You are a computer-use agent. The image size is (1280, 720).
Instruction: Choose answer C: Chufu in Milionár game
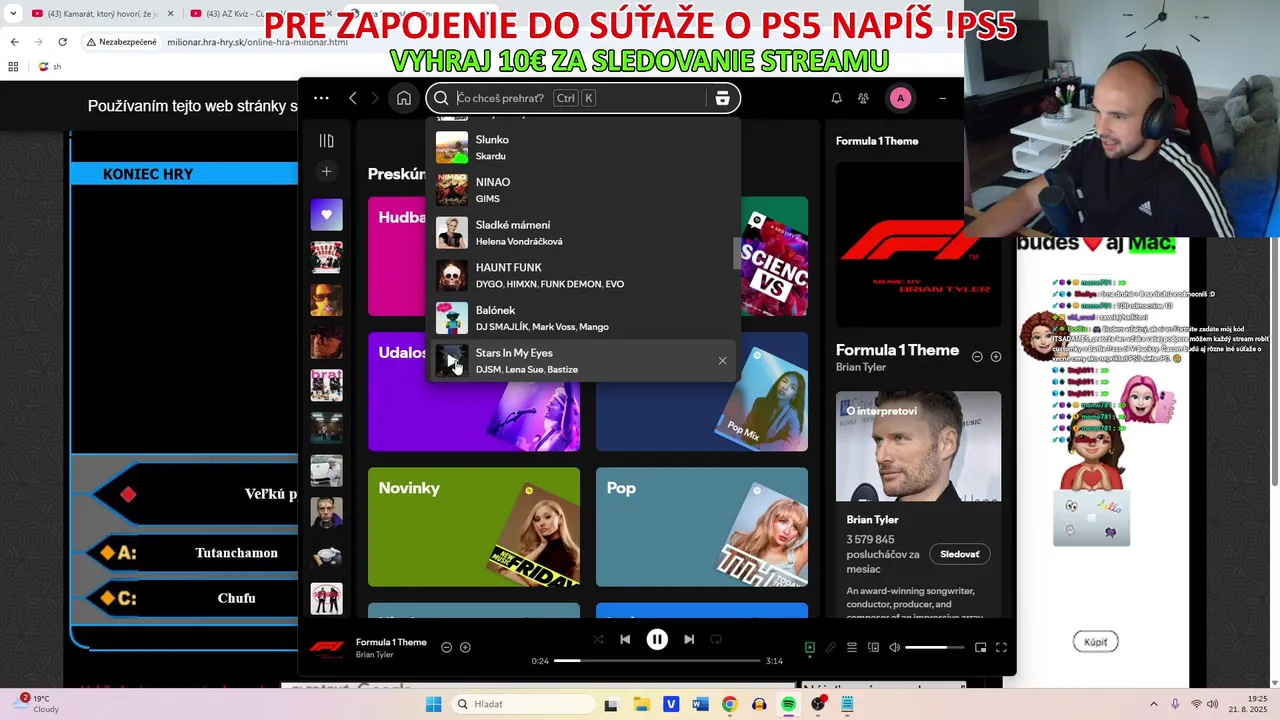pos(195,598)
